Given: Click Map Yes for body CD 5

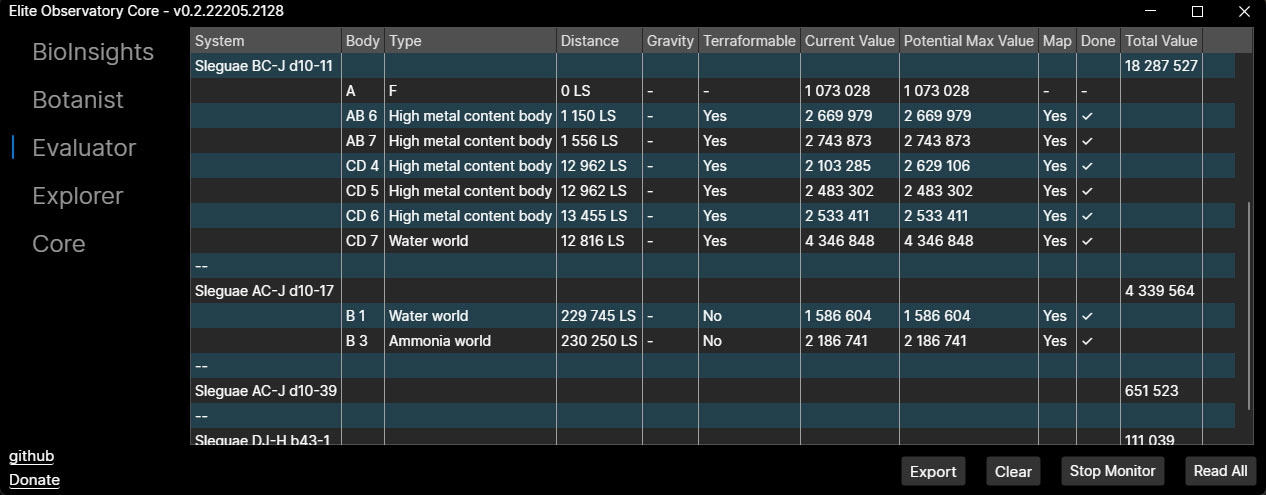Looking at the screenshot, I should pos(1055,191).
